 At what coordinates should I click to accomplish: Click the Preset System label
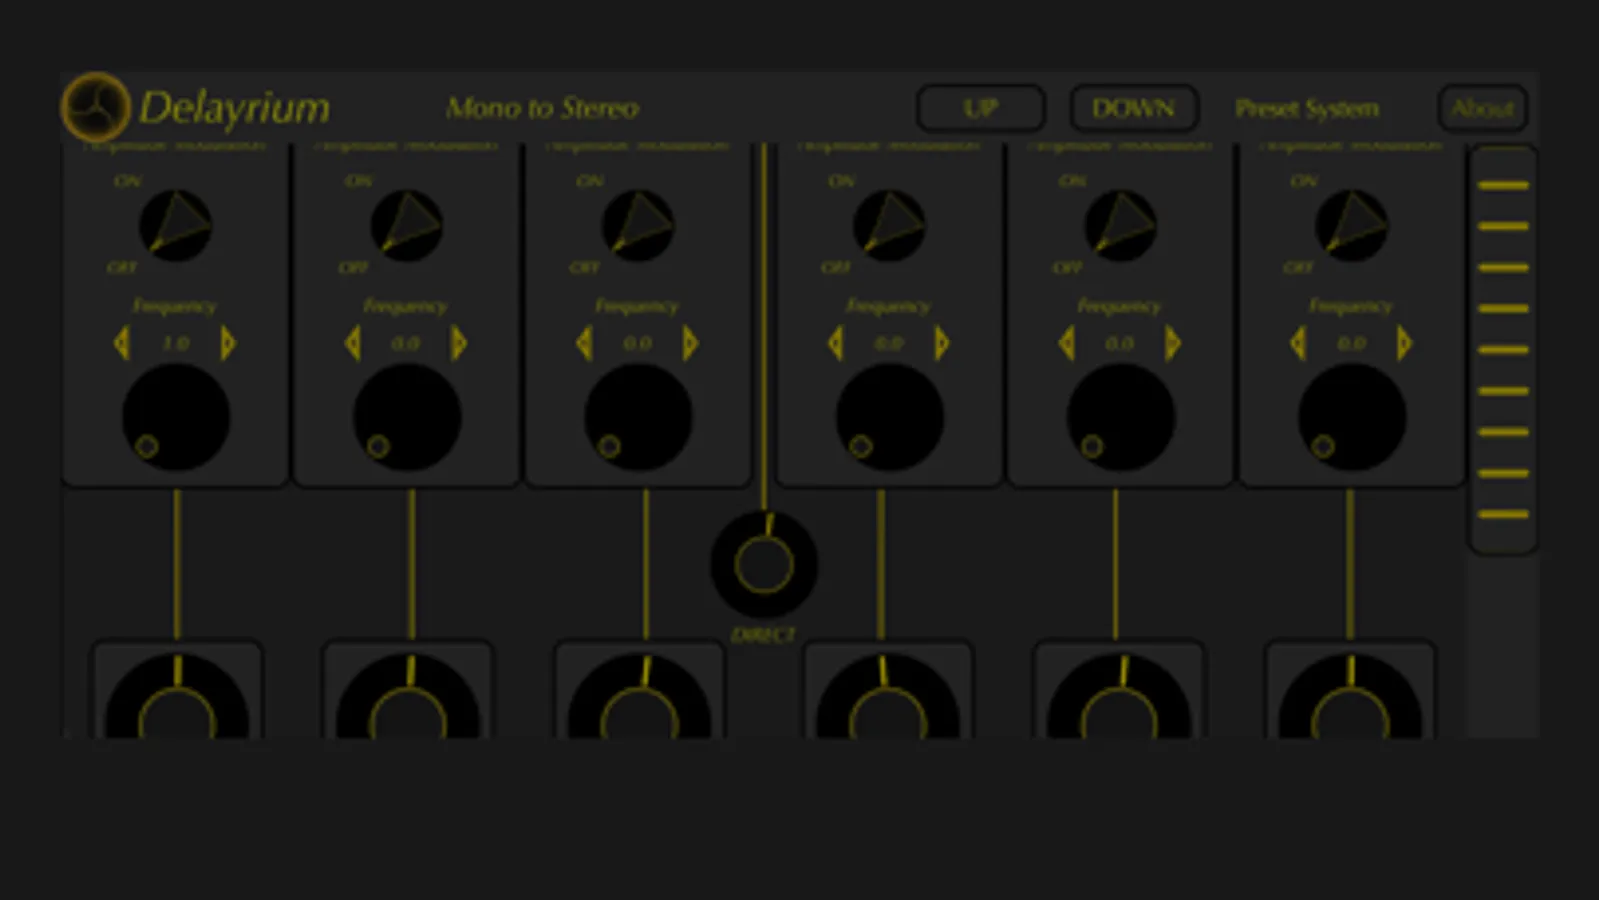[1307, 108]
